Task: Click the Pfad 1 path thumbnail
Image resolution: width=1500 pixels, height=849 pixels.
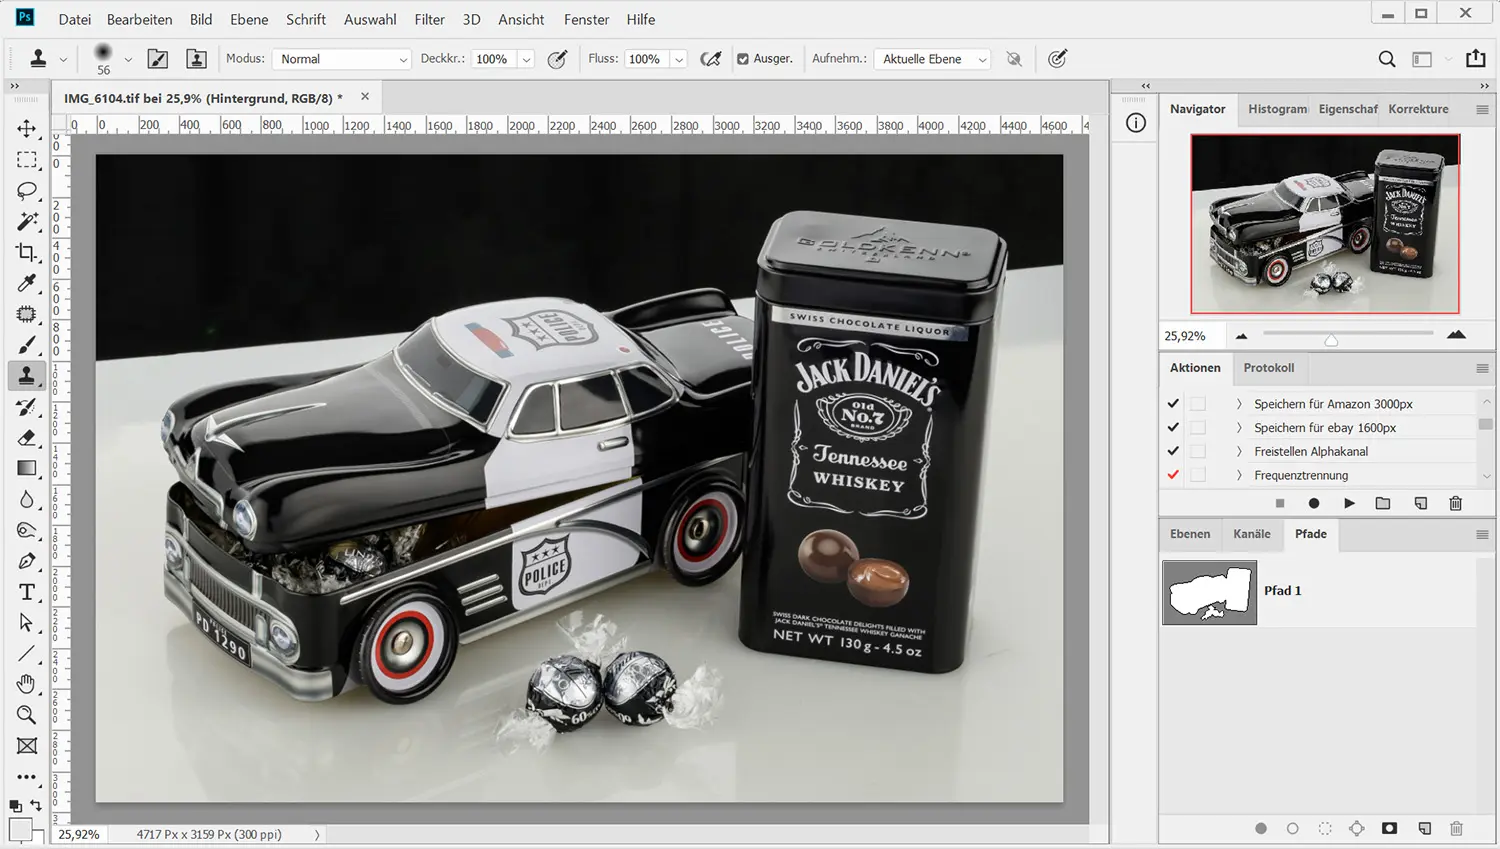Action: coord(1209,592)
